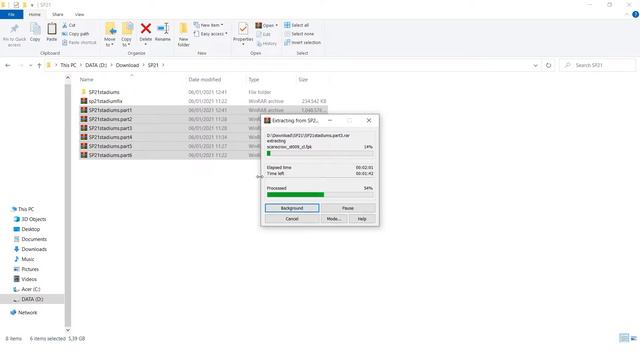Click the Properties icon
Screen dimensions: 640x360
(x=243, y=29)
